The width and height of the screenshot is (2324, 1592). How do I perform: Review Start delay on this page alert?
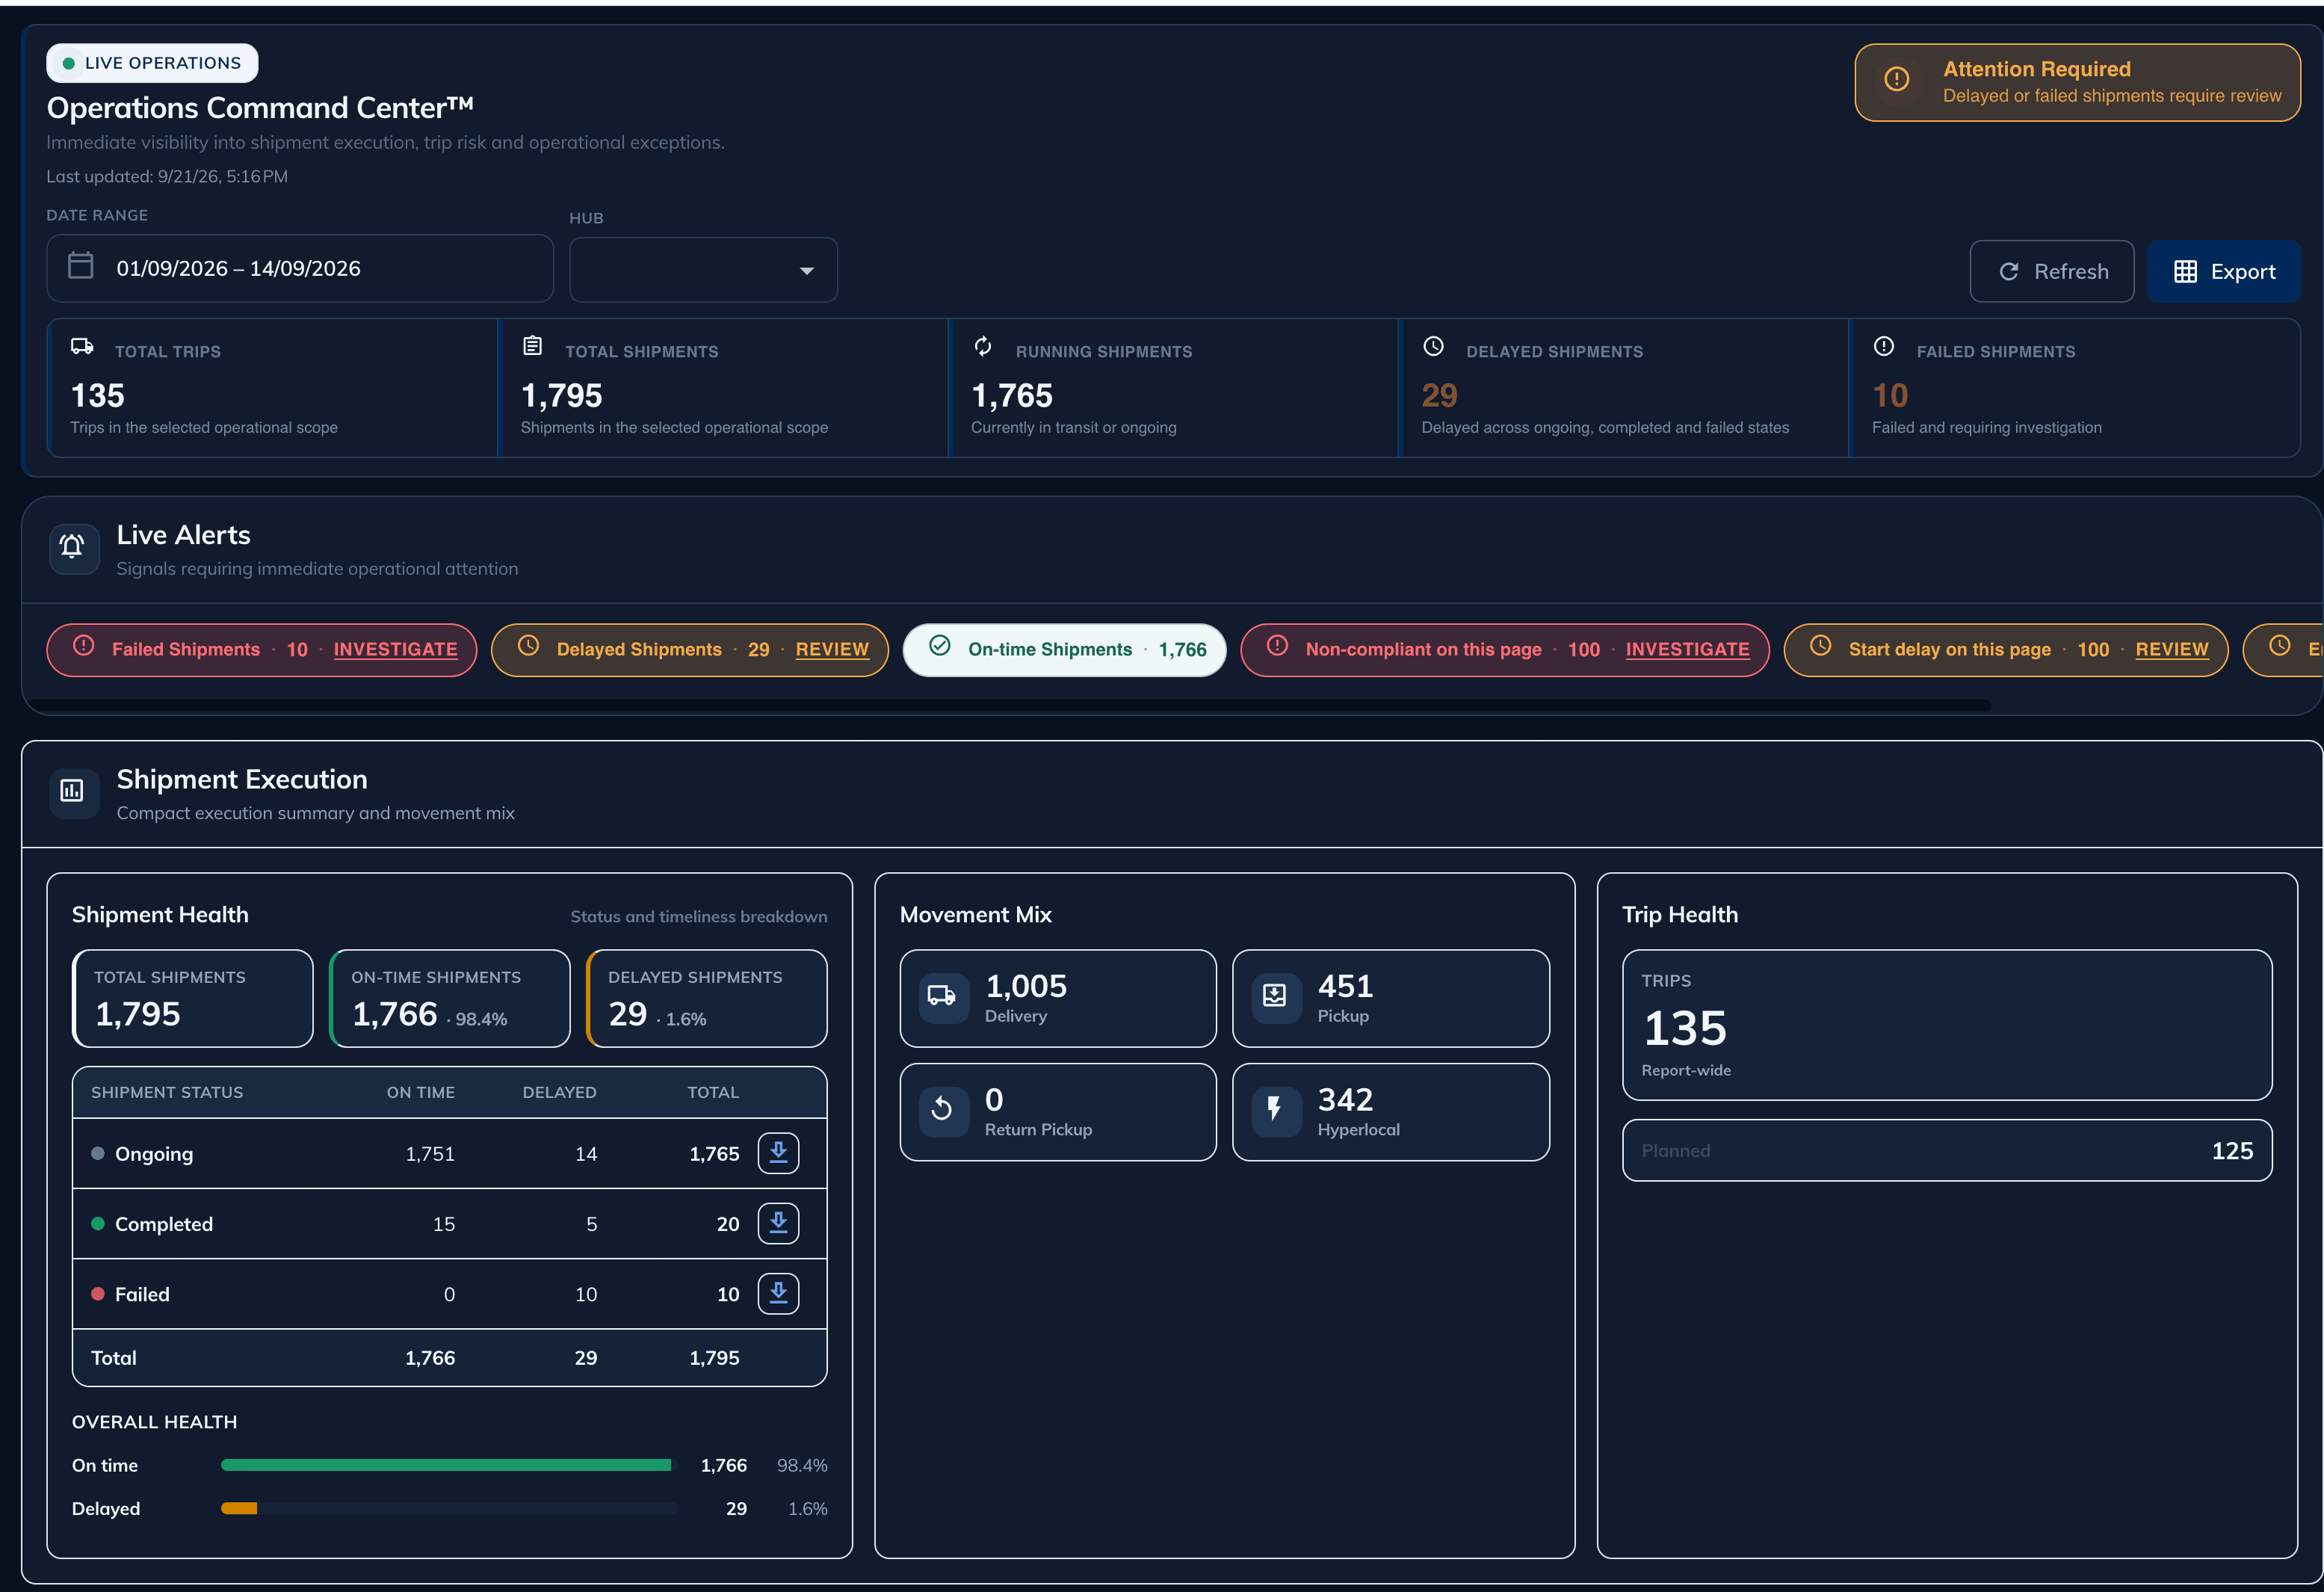2171,650
